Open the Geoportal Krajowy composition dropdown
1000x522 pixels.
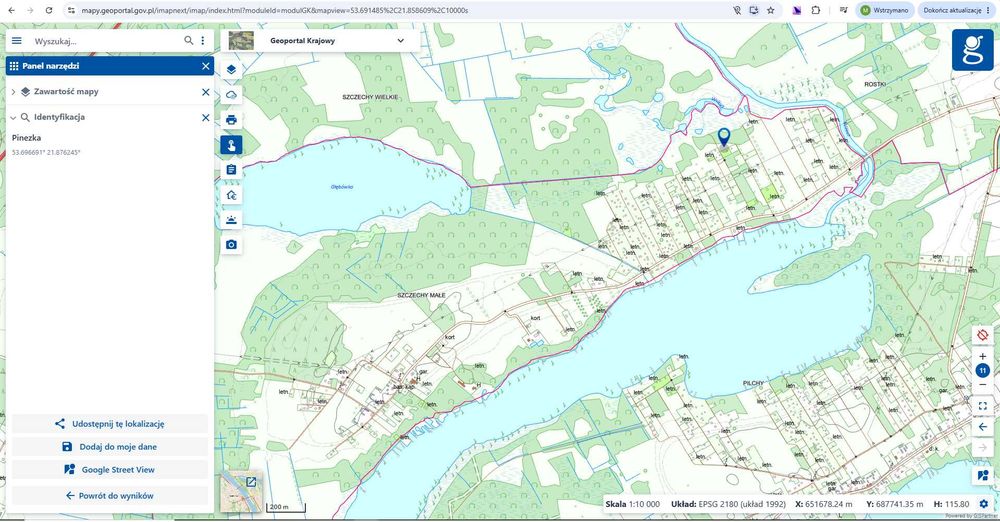(401, 41)
